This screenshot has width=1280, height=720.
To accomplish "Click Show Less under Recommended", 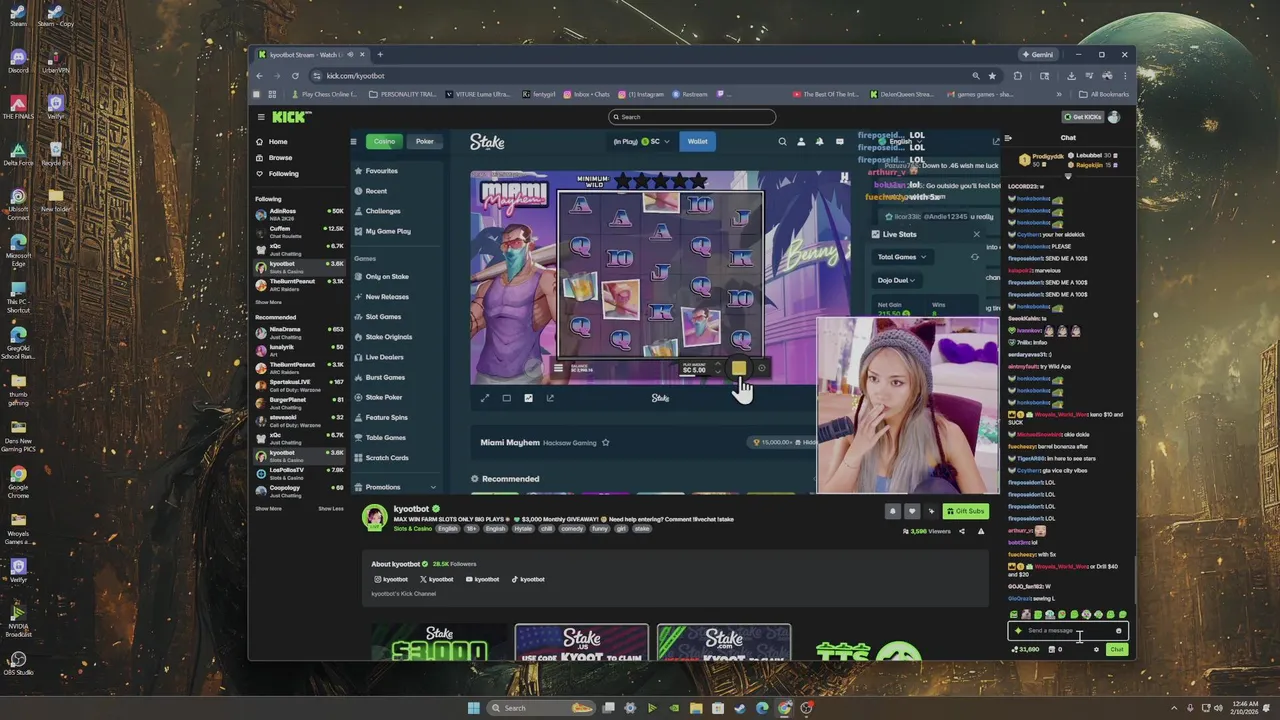I will (x=331, y=508).
